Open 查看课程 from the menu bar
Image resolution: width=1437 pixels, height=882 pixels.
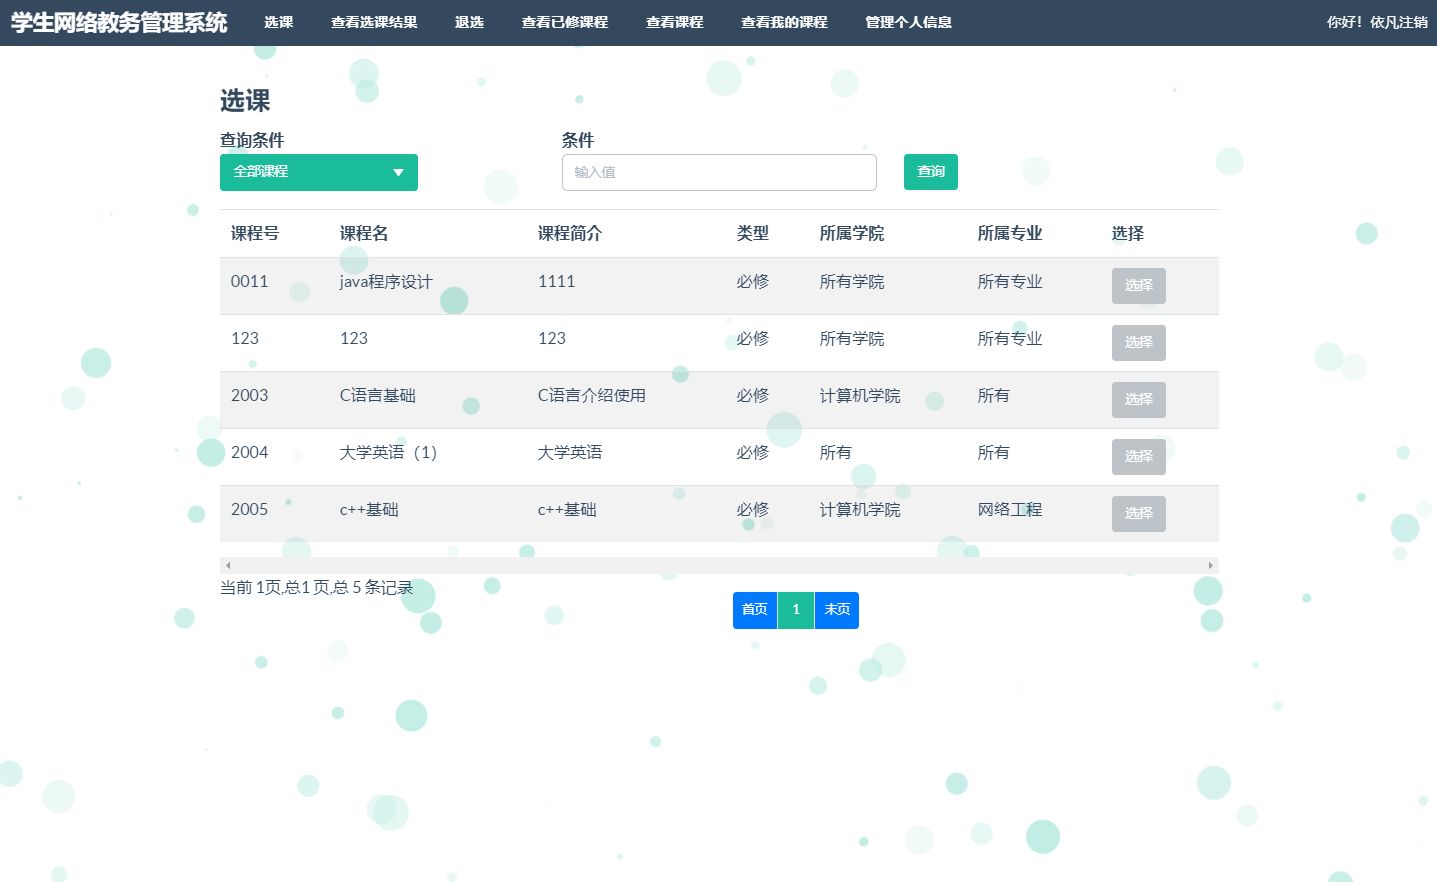coord(674,21)
